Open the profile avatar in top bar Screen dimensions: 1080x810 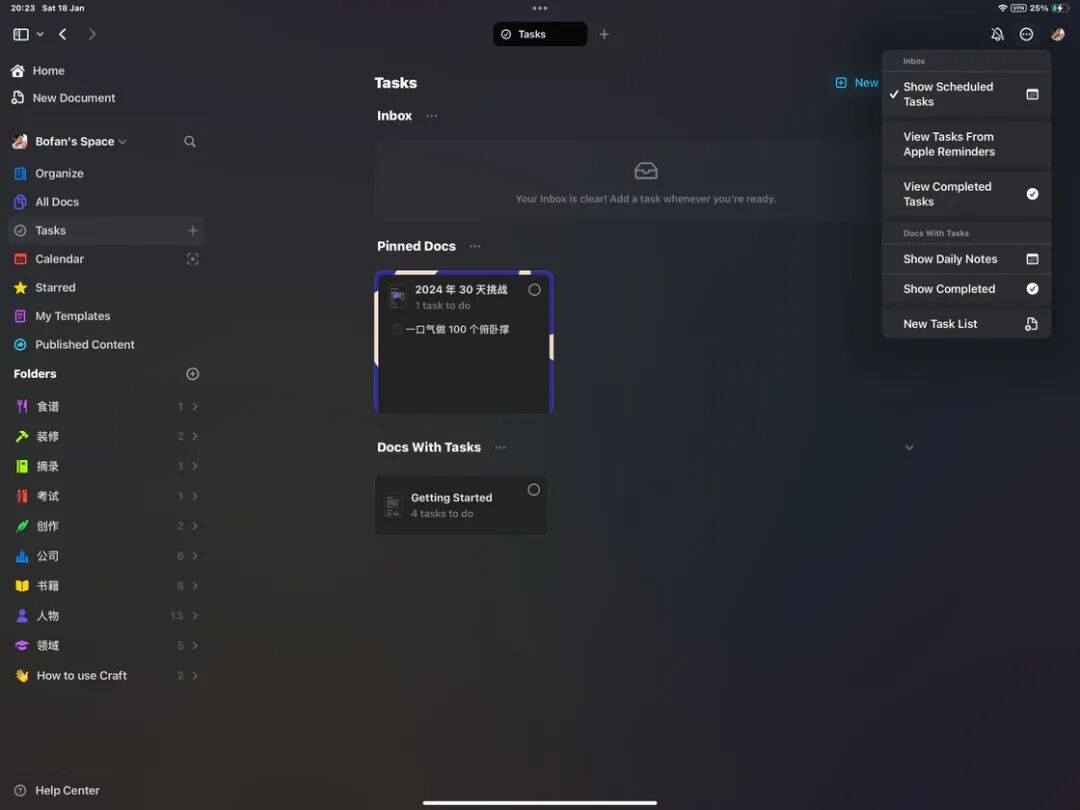pyautogui.click(x=1058, y=34)
